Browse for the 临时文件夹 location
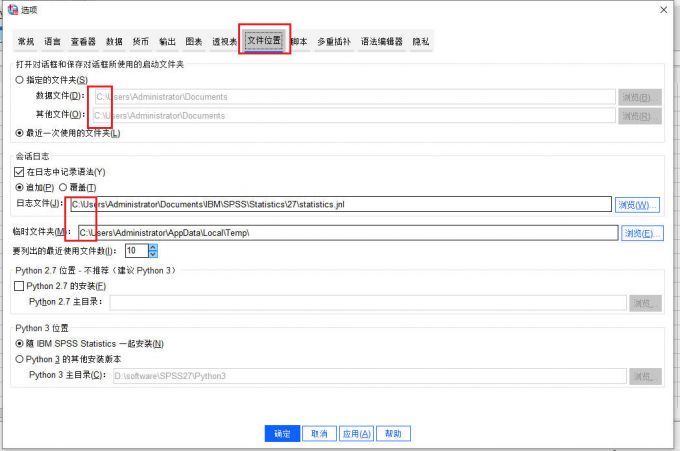 642,233
